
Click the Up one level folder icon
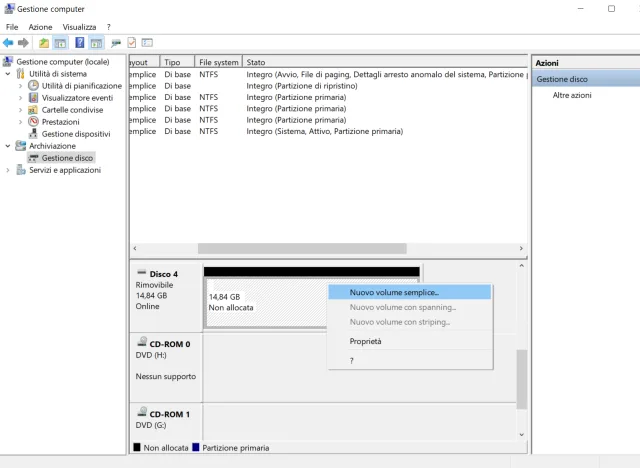(x=44, y=43)
